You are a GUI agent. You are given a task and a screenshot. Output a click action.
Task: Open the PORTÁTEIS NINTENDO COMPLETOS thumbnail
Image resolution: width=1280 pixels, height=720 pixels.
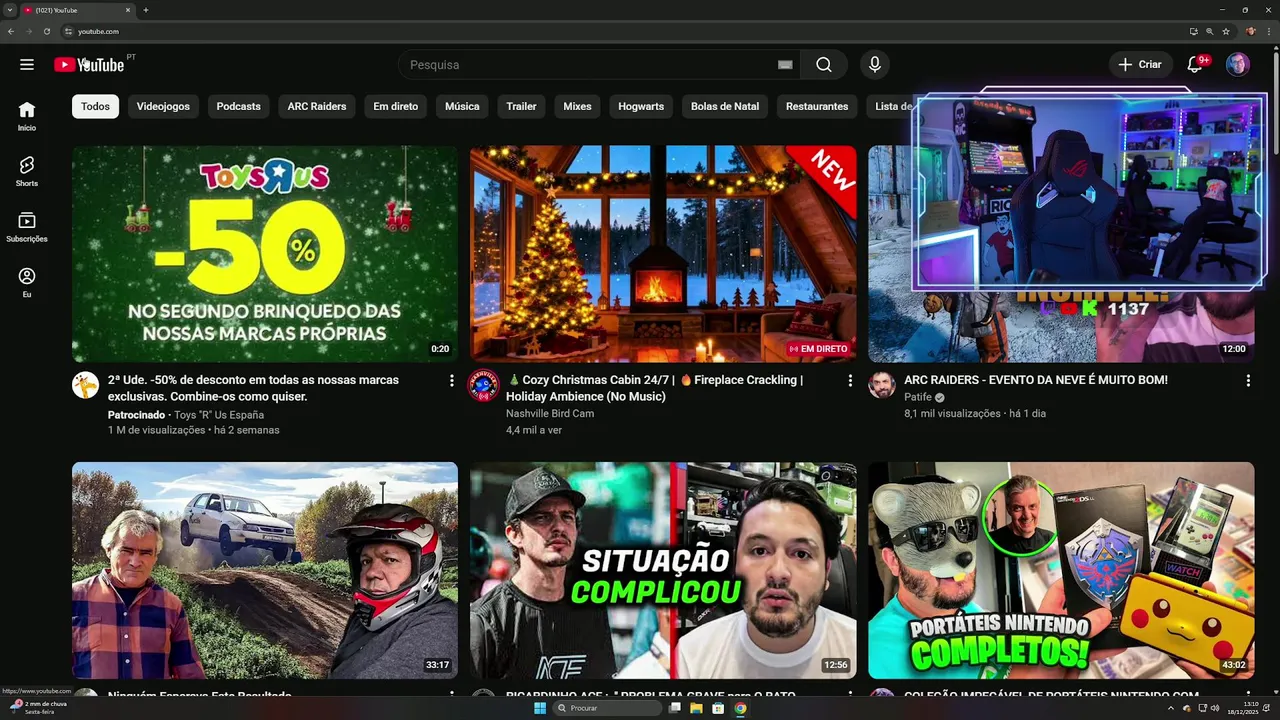pyautogui.click(x=1061, y=570)
